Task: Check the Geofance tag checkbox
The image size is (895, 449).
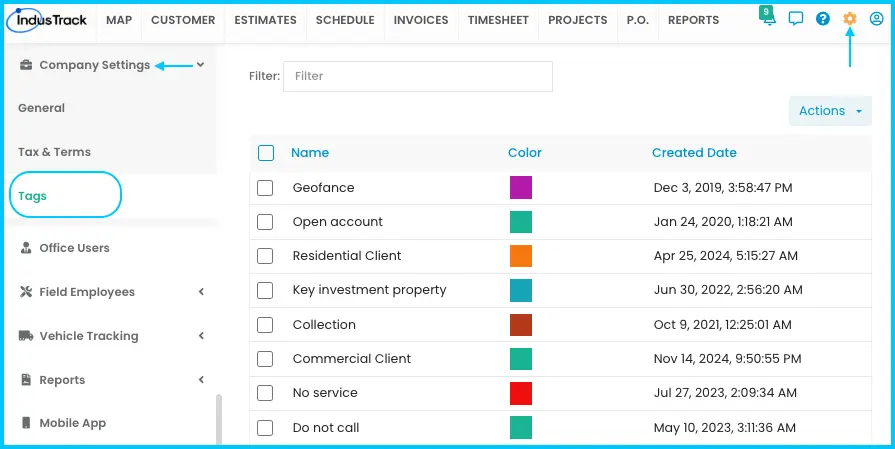Action: 265,188
